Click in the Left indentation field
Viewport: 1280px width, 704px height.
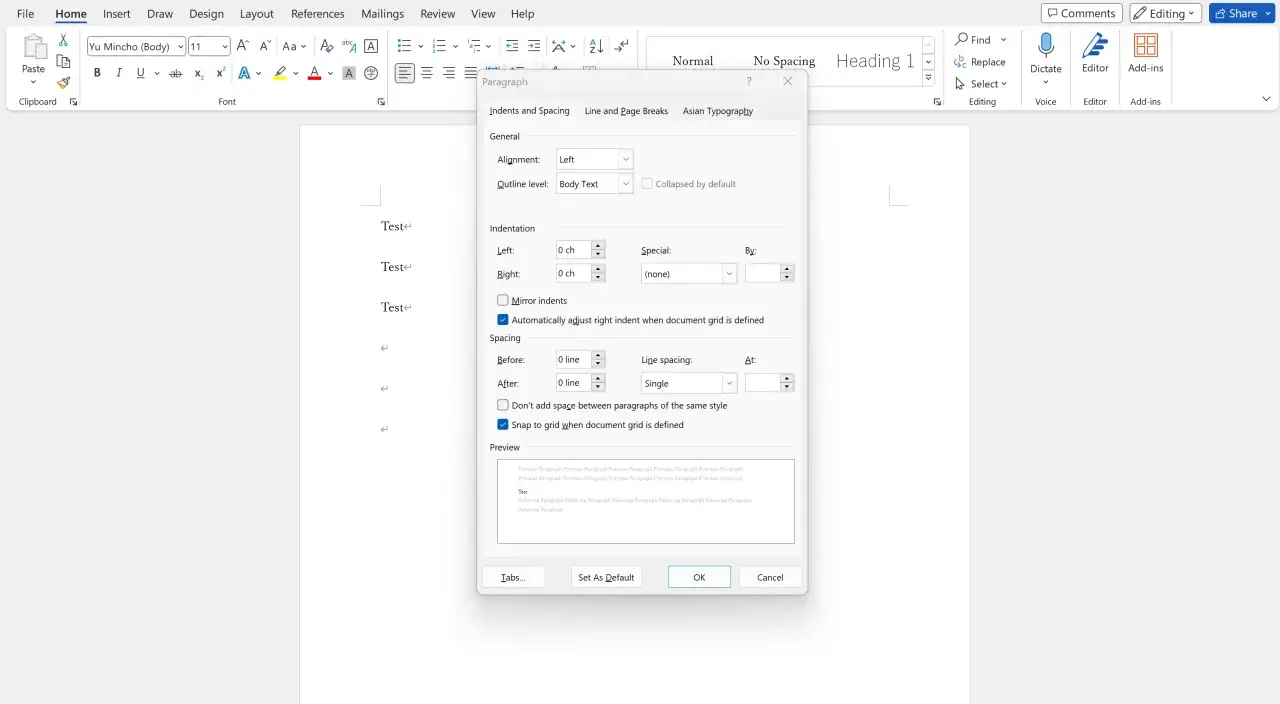pyautogui.click(x=573, y=250)
